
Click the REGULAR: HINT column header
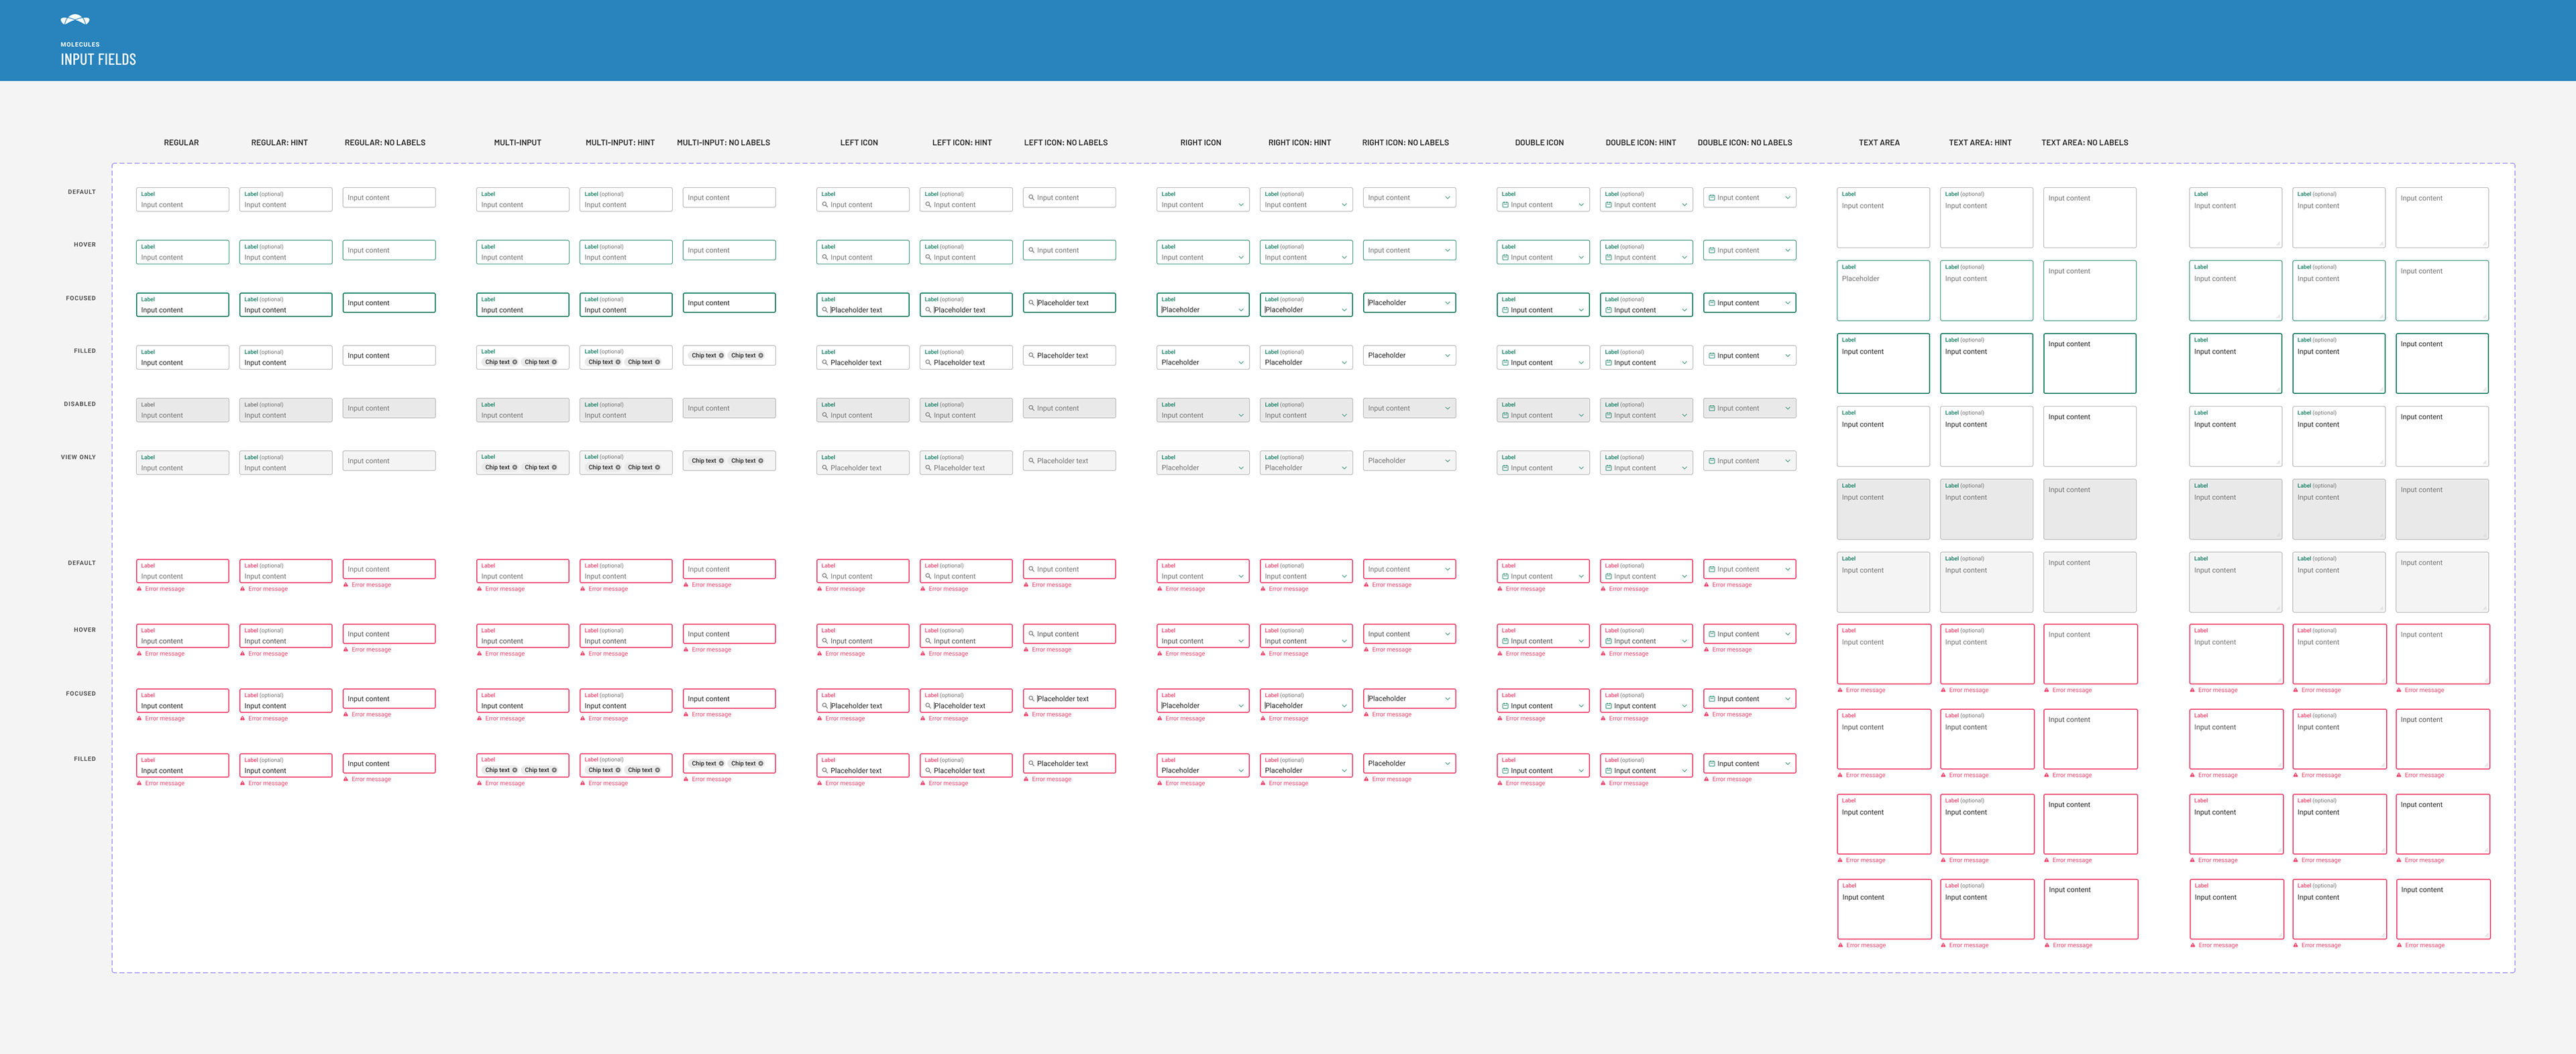tap(279, 143)
